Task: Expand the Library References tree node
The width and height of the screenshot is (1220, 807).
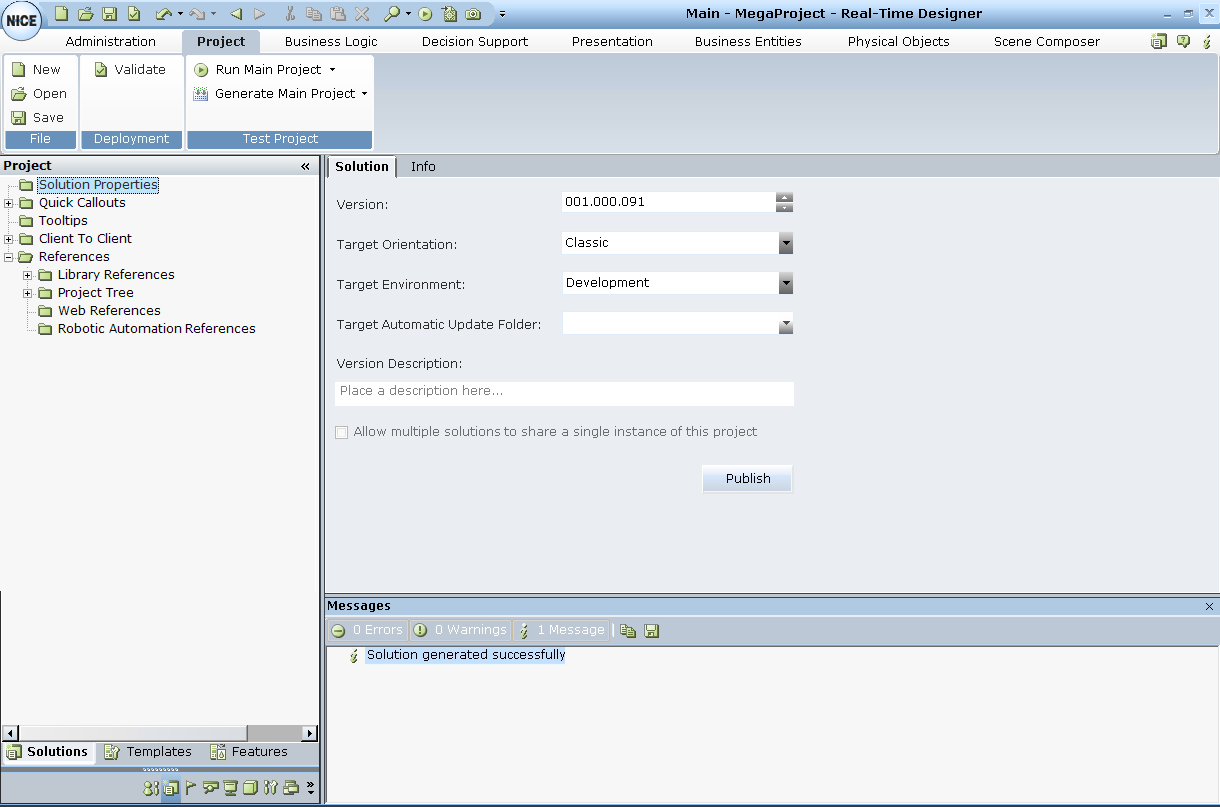Action: coord(28,275)
